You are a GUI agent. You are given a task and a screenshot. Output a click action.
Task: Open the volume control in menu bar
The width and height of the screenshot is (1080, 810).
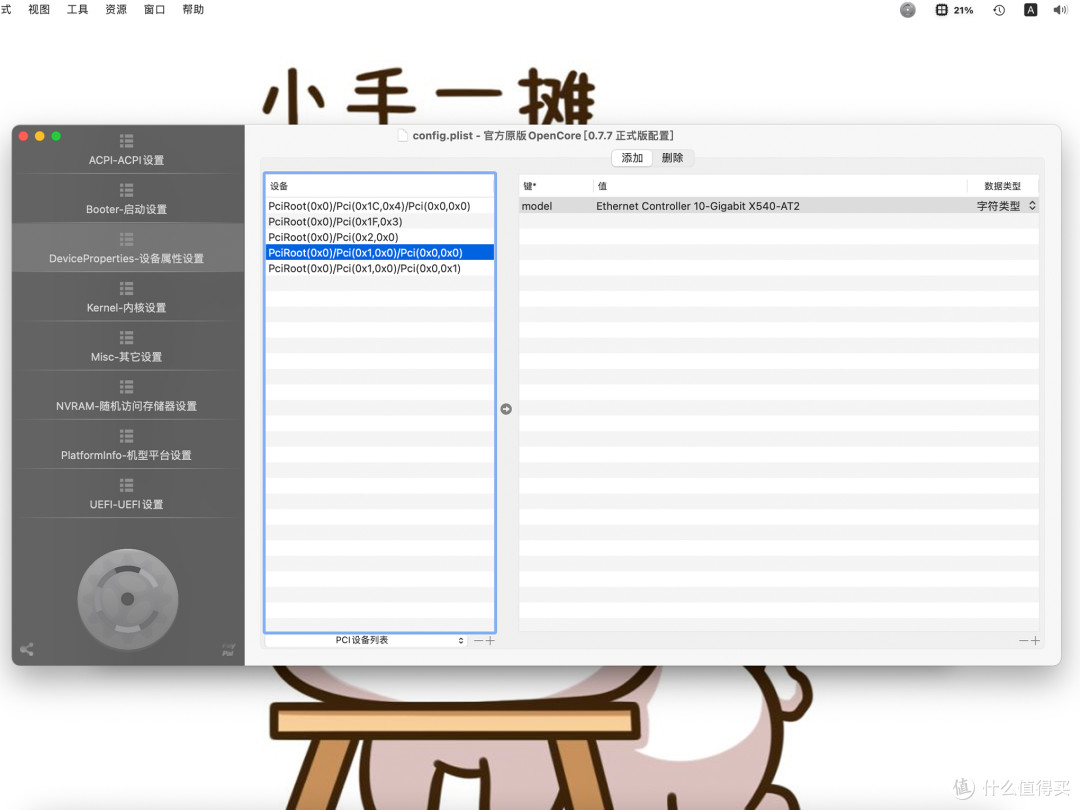pos(1061,10)
